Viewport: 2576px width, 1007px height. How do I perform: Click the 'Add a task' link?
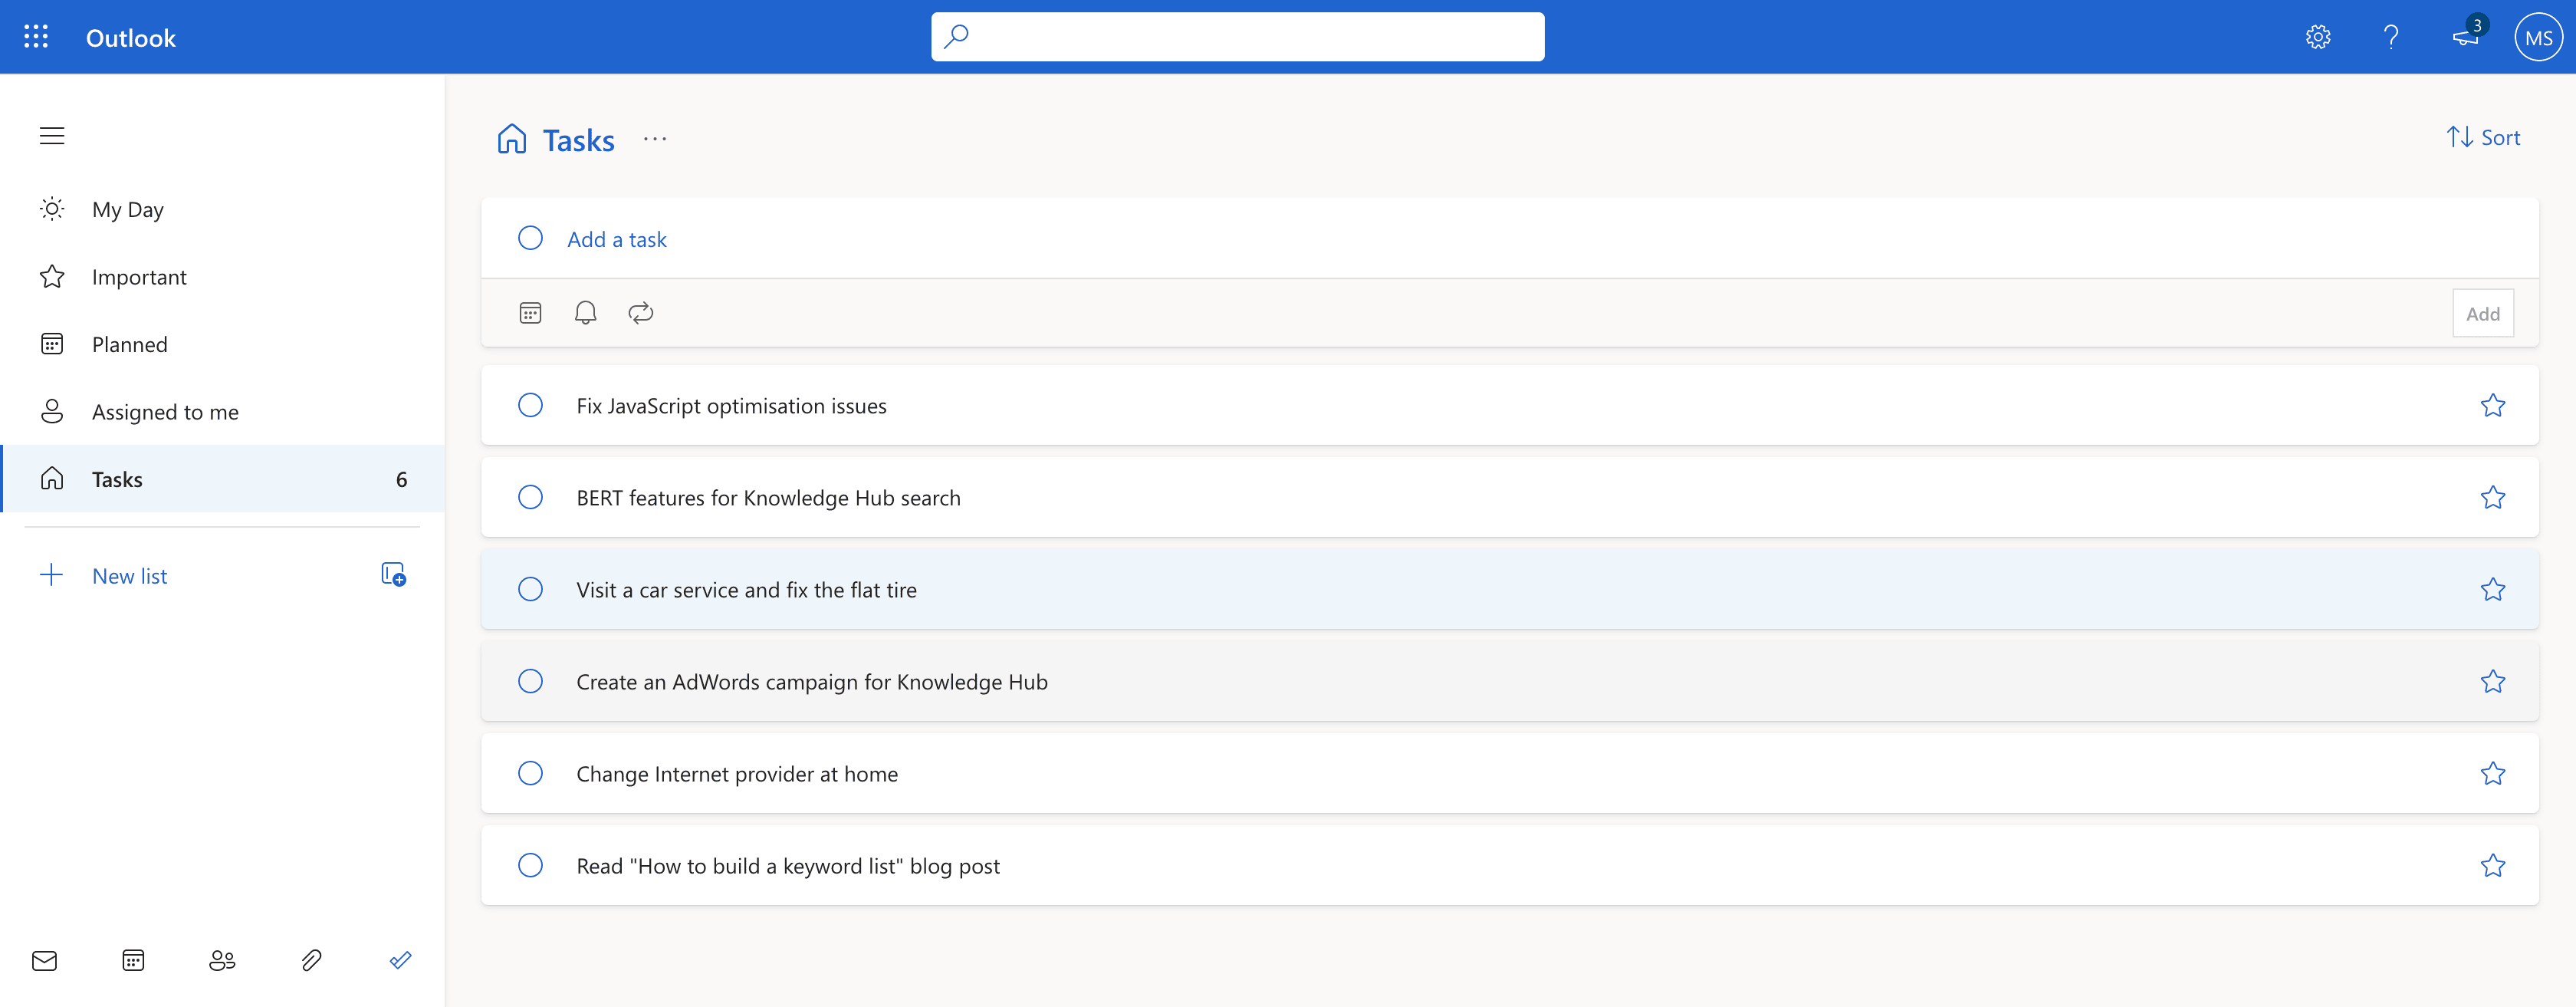point(617,238)
